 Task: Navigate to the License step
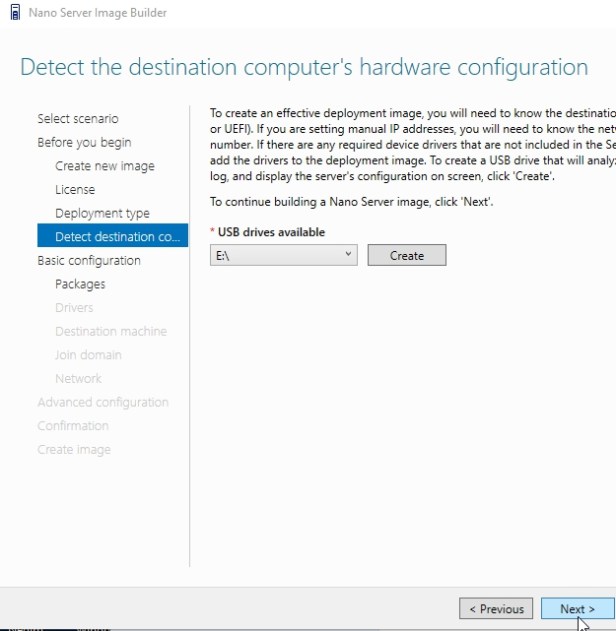tap(75, 189)
